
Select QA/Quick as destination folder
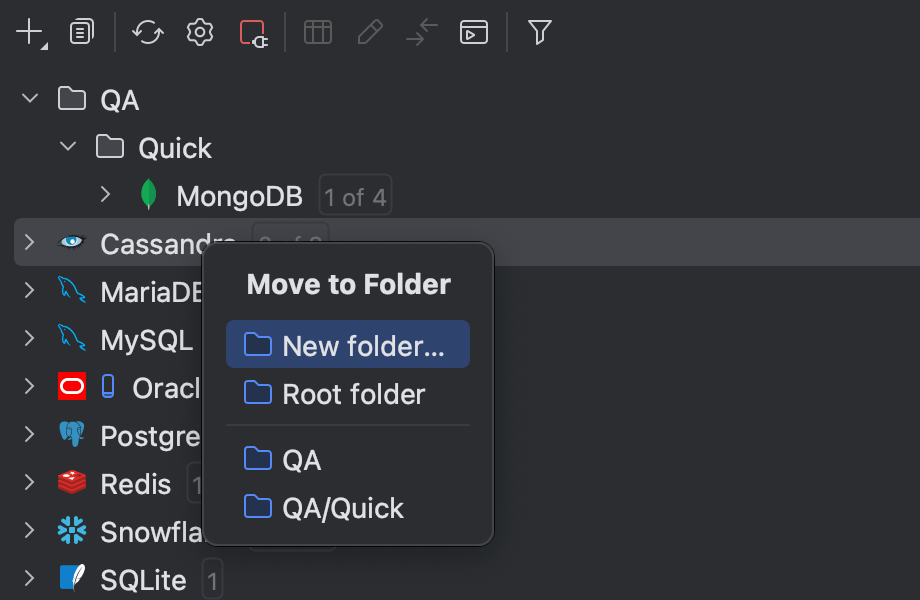click(343, 508)
